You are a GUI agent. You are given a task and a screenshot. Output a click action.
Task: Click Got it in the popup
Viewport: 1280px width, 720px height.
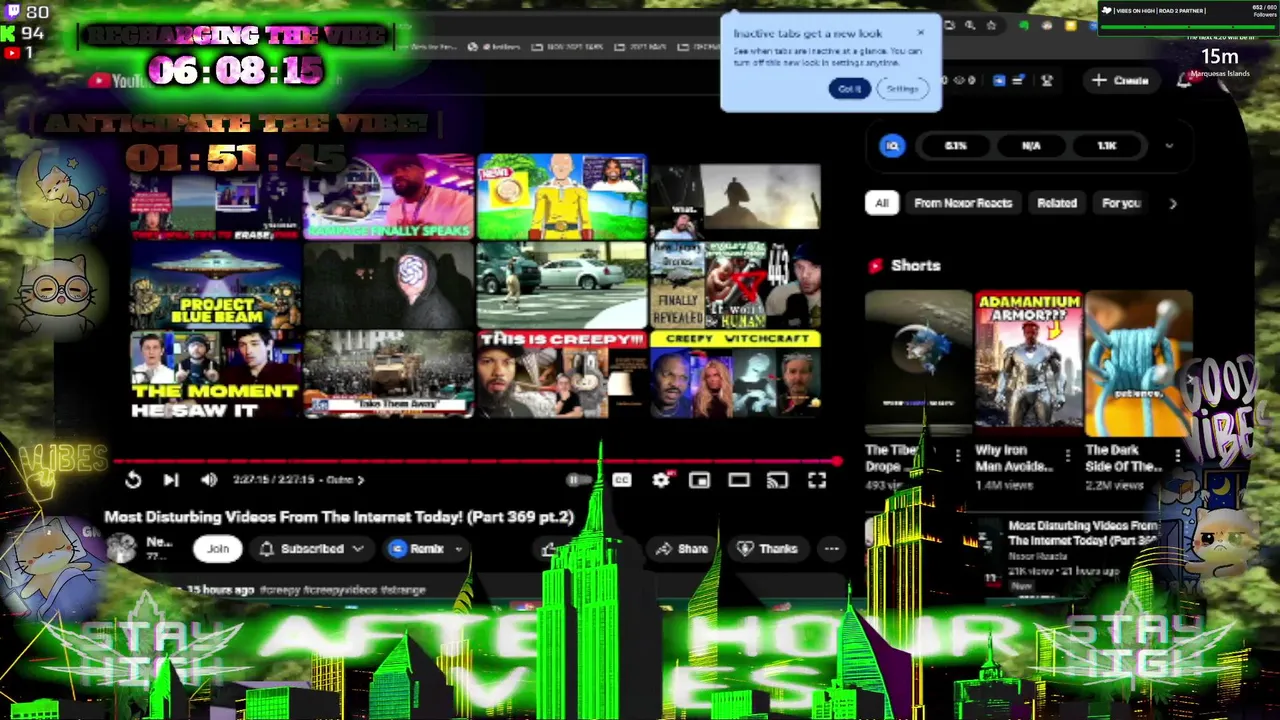click(x=850, y=89)
